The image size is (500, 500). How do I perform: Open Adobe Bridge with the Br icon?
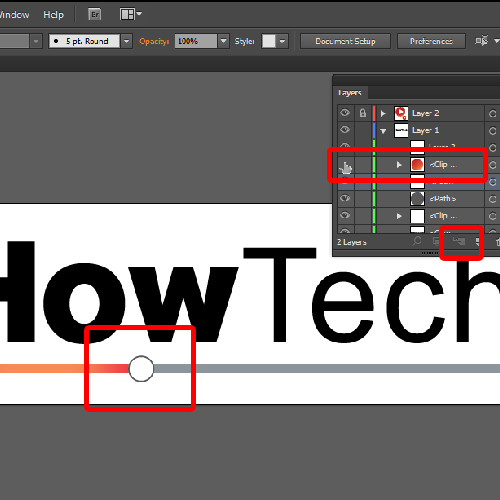coord(95,14)
